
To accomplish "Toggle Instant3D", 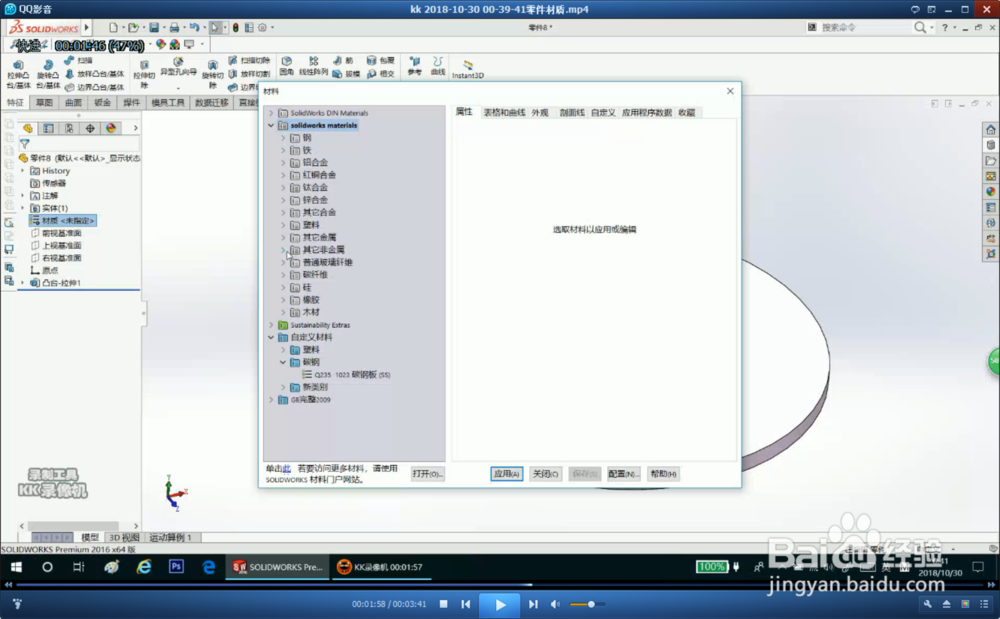I will [x=467, y=69].
